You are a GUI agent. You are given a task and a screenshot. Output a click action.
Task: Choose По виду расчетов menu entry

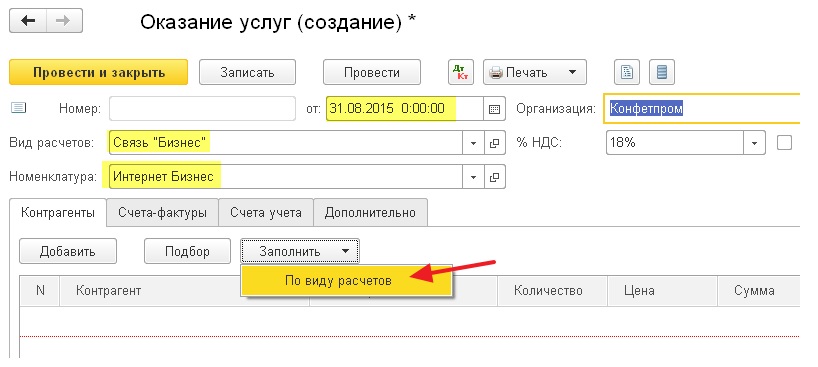(346, 280)
